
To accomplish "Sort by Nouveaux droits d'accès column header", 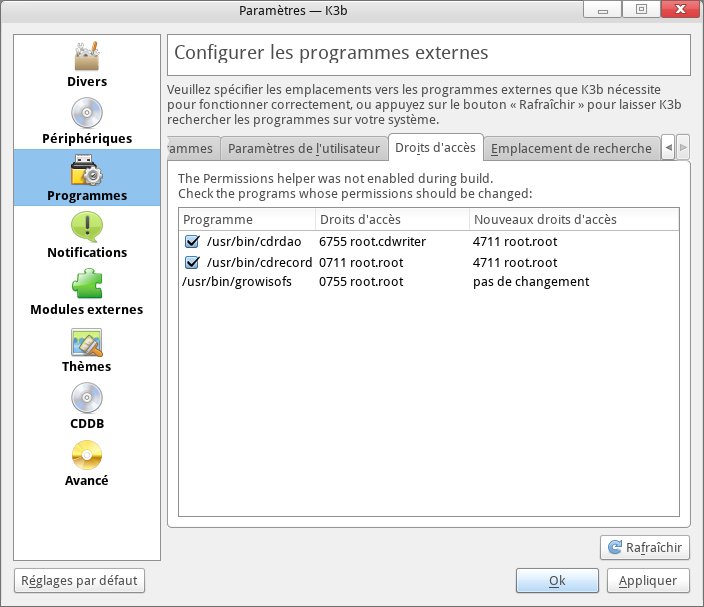I will (x=574, y=220).
